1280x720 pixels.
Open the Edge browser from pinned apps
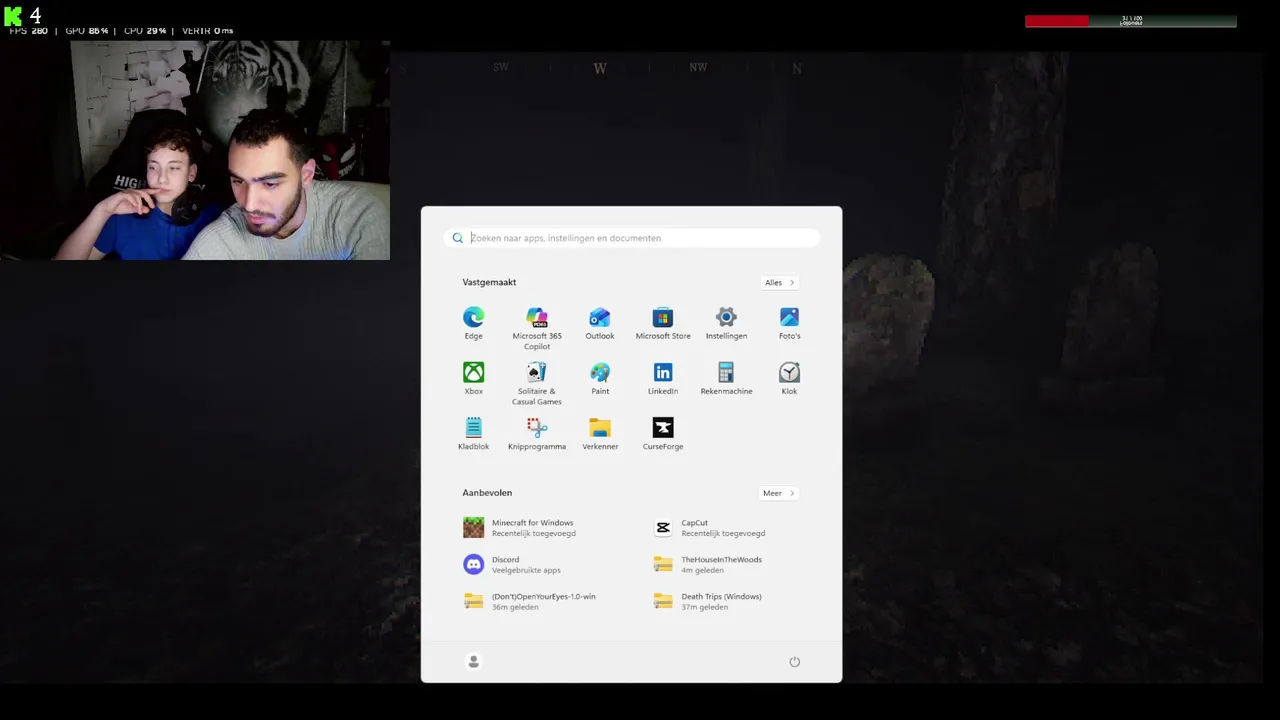473,323
